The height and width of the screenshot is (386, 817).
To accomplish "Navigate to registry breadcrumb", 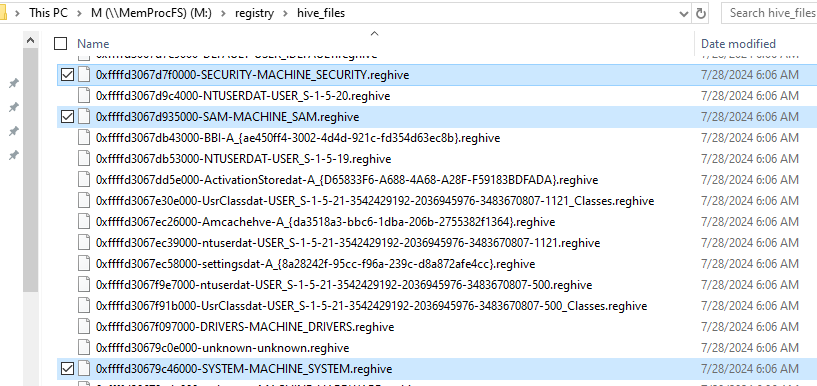I will (x=254, y=13).
